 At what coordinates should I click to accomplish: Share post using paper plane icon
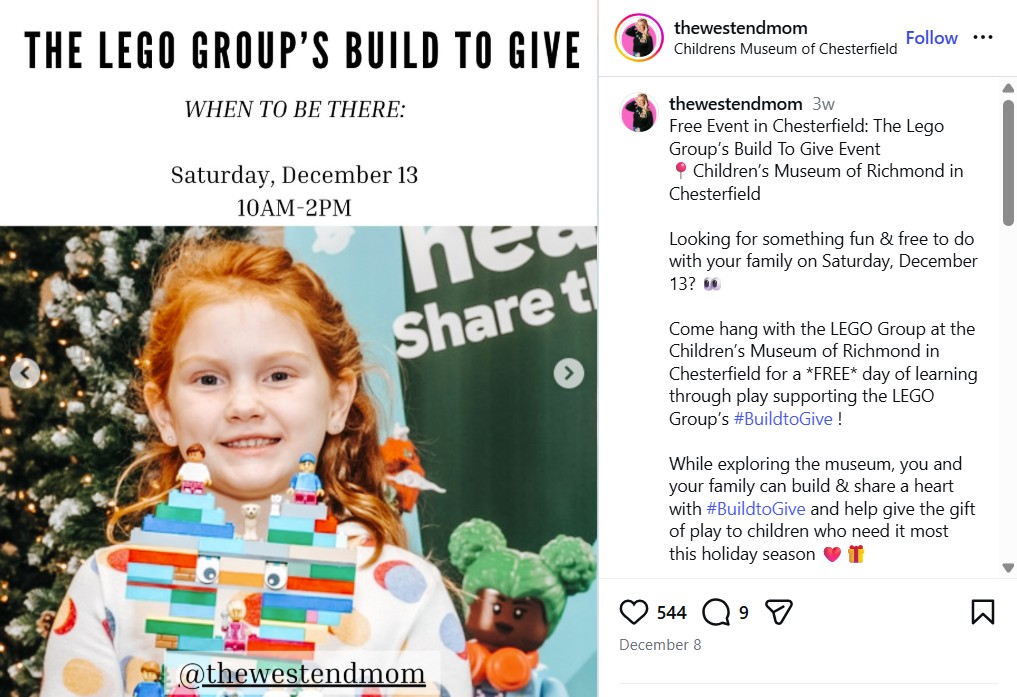click(x=778, y=612)
